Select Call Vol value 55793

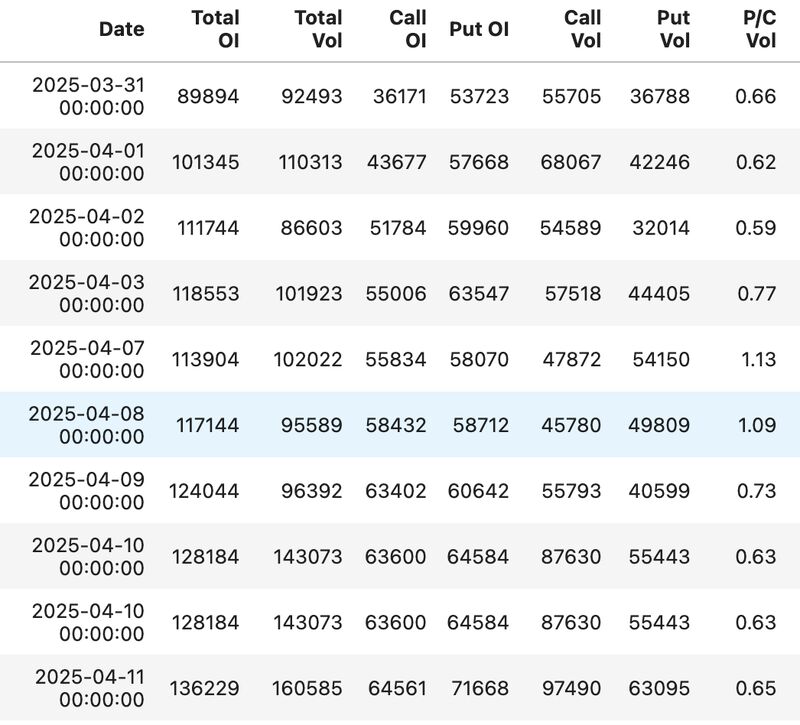tap(571, 491)
